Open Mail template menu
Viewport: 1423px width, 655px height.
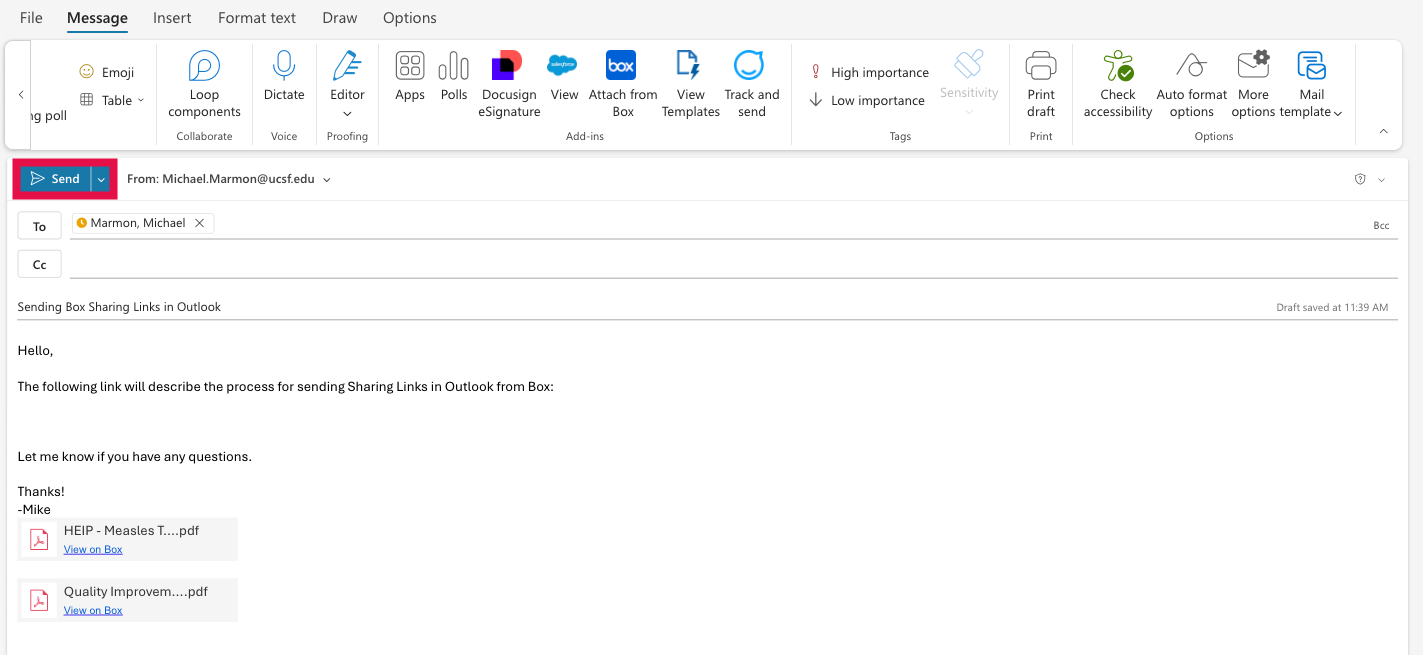pyautogui.click(x=1311, y=85)
